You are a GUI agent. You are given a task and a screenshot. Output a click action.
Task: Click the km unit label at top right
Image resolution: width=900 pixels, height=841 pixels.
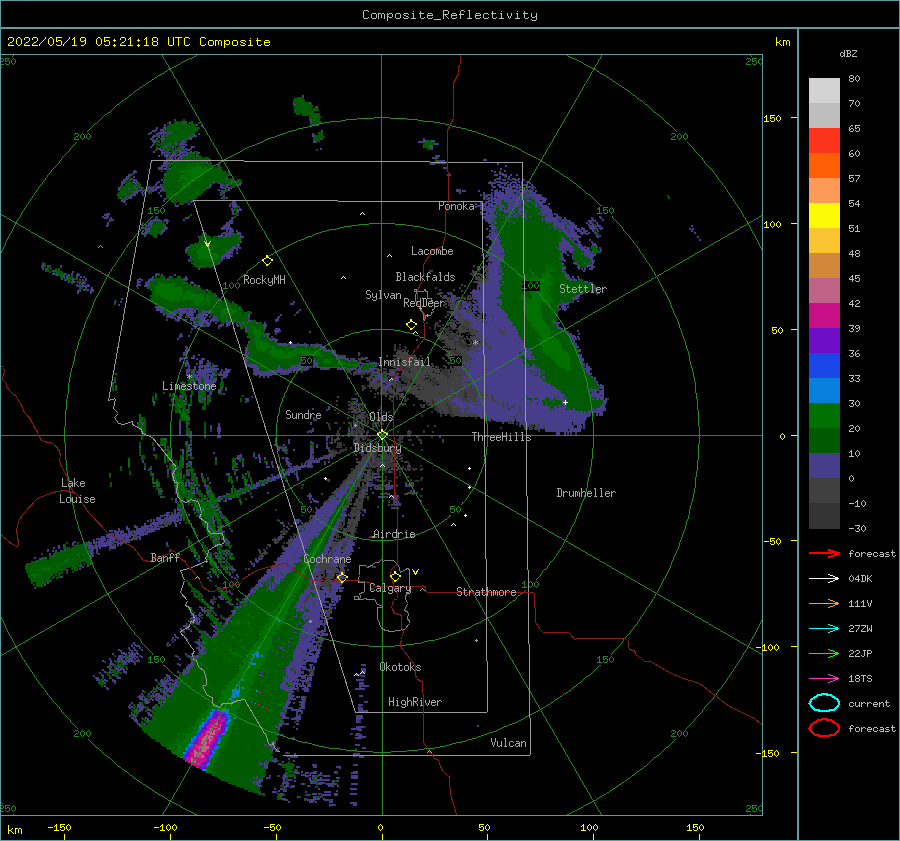pos(782,42)
